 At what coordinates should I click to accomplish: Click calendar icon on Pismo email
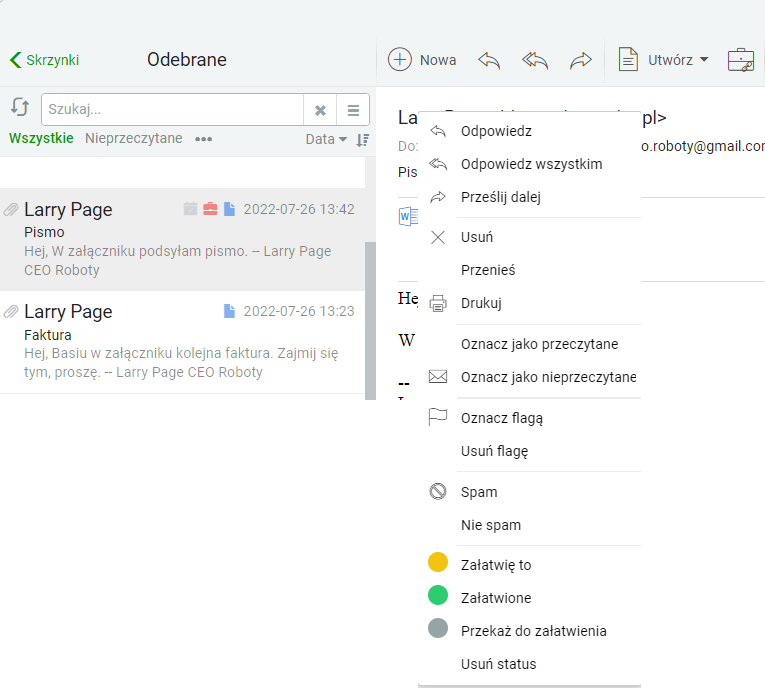tap(190, 209)
